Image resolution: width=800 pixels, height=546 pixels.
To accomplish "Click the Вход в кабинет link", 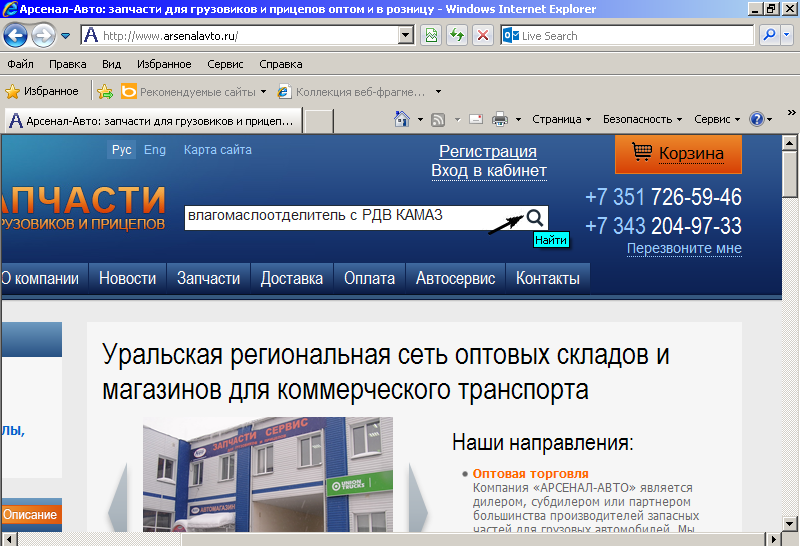I will (x=489, y=171).
